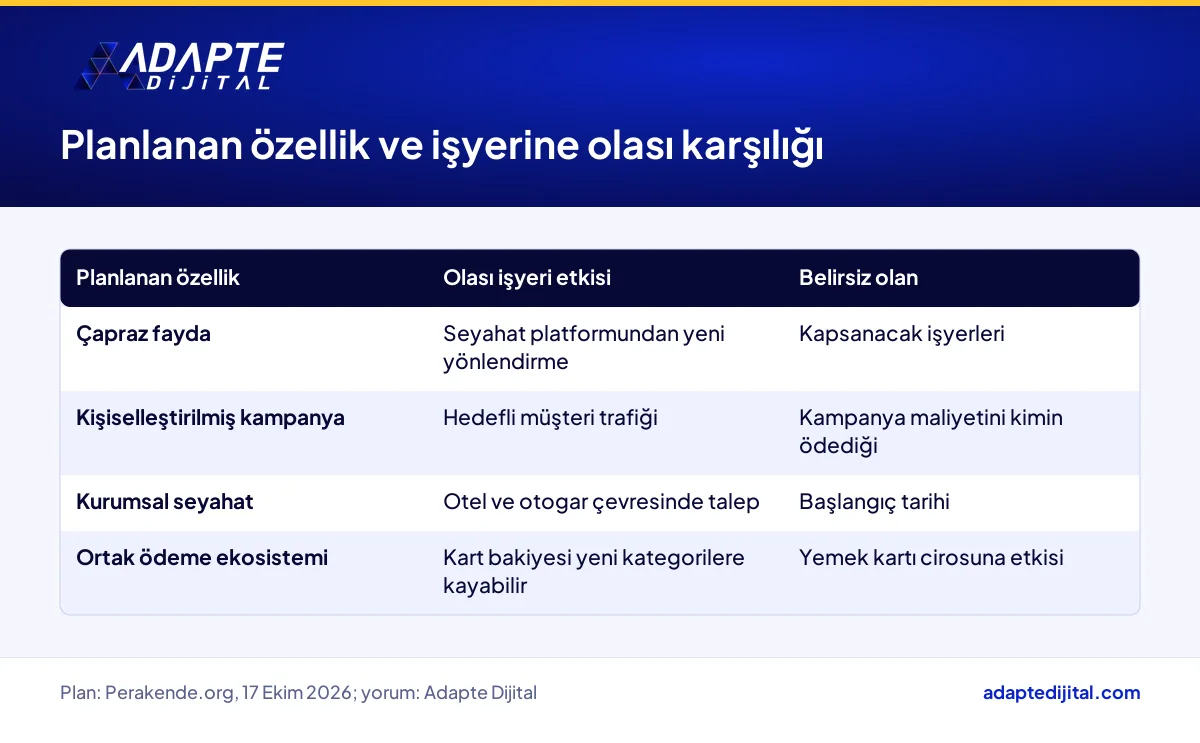
Task: Click the source note 'Plan: Perakende.org, 17 Ekim 2026'
Action: [207, 692]
